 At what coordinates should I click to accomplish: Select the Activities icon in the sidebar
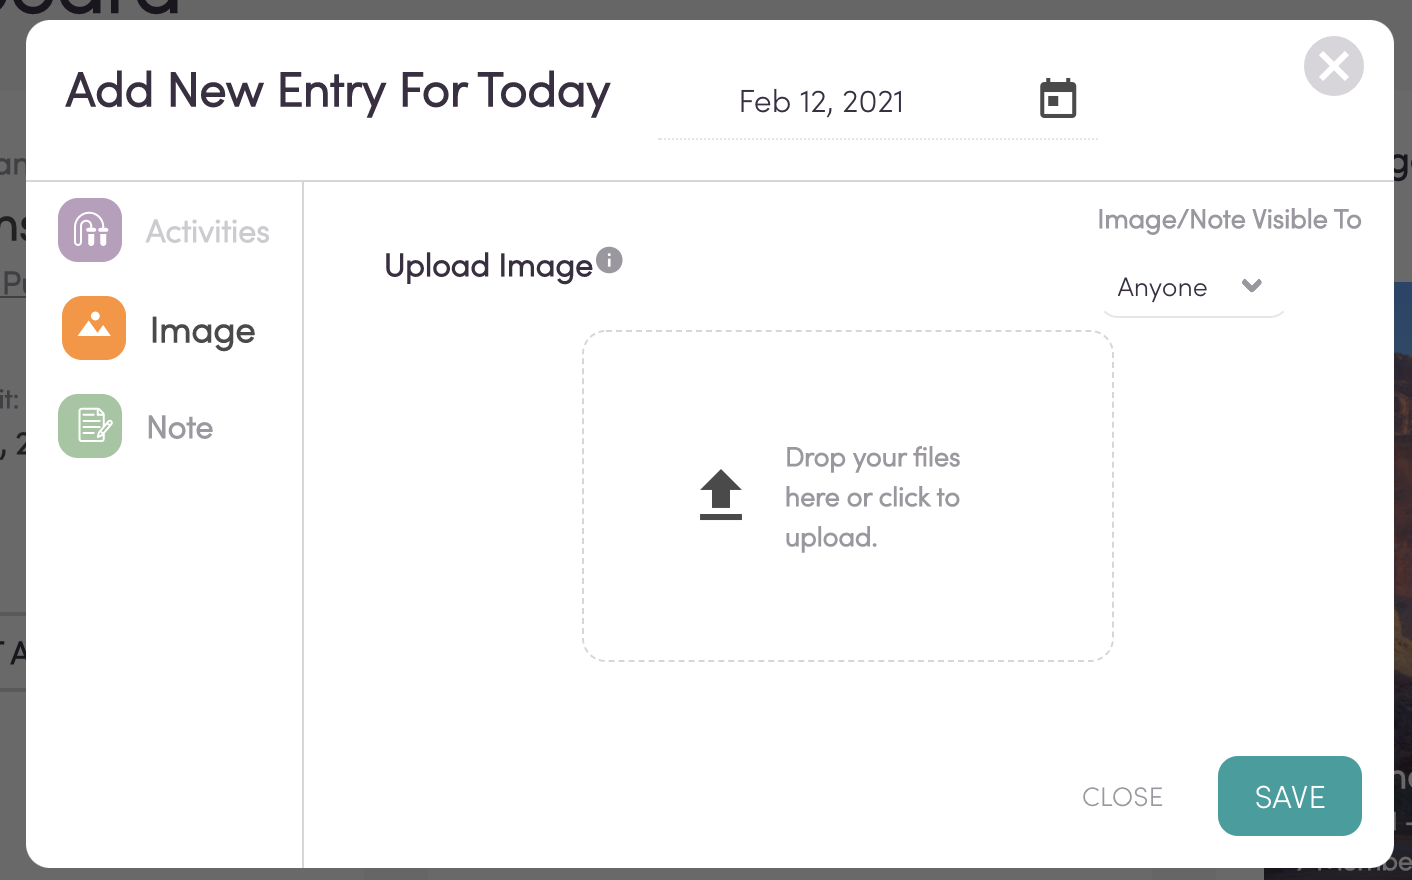tap(89, 230)
